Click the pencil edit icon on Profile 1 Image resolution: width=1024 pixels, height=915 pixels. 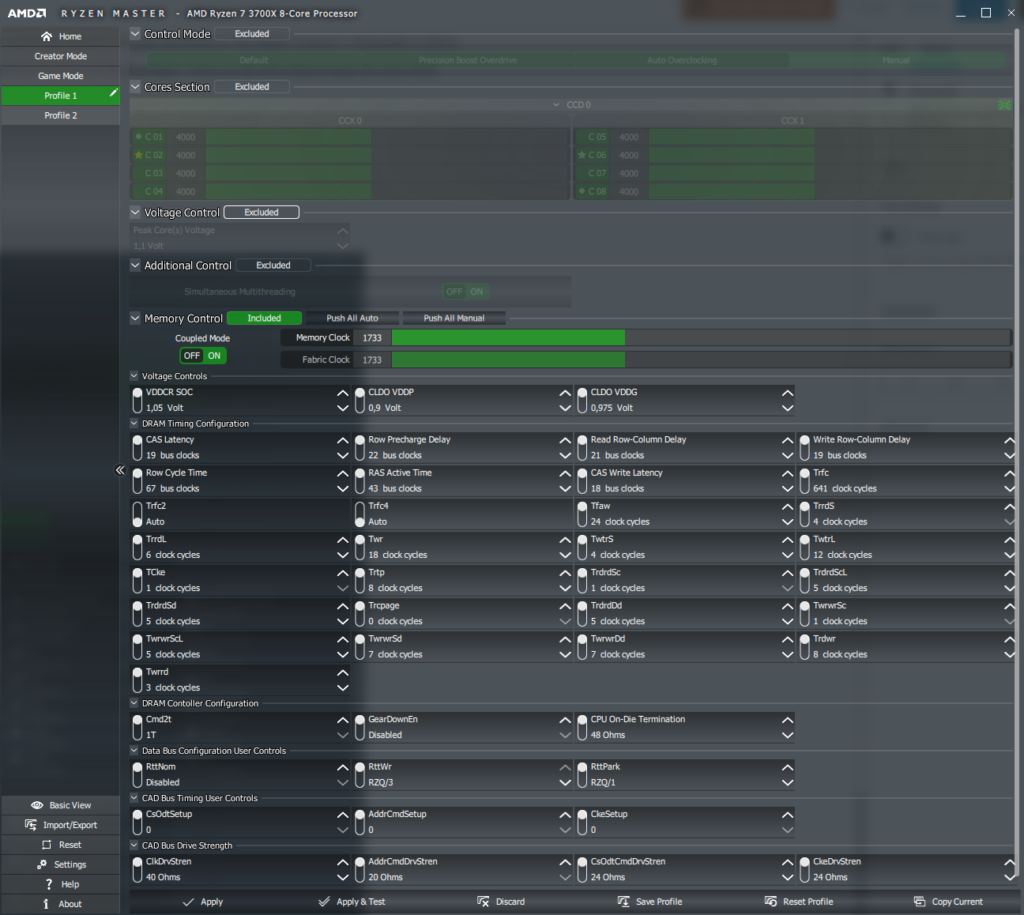coord(114,93)
